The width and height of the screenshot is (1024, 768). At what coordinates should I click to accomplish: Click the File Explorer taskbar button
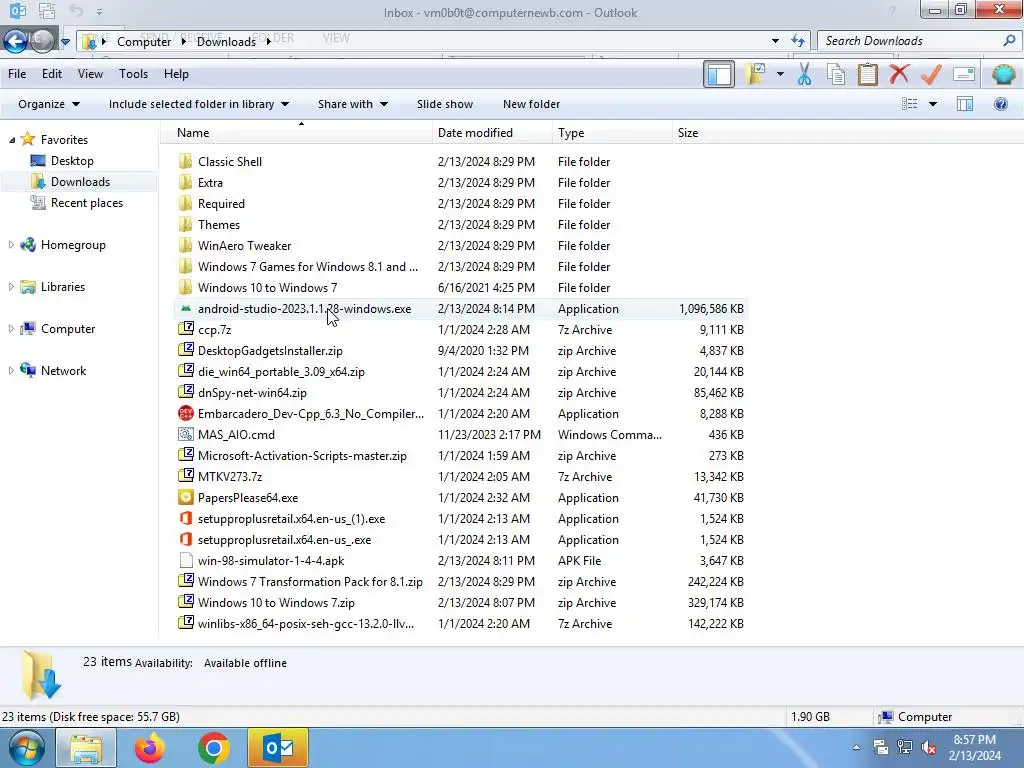[x=86, y=748]
